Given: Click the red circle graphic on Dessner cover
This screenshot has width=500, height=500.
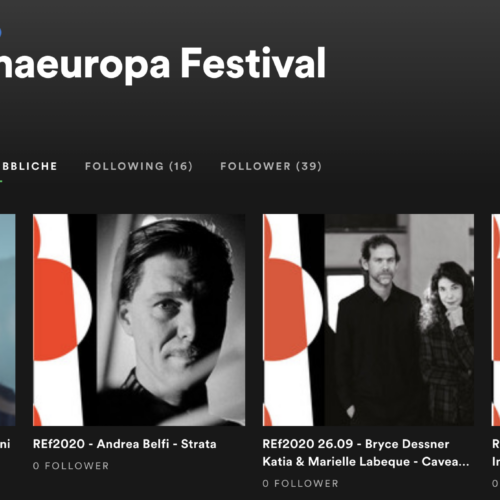Looking at the screenshot, I should [x=286, y=310].
